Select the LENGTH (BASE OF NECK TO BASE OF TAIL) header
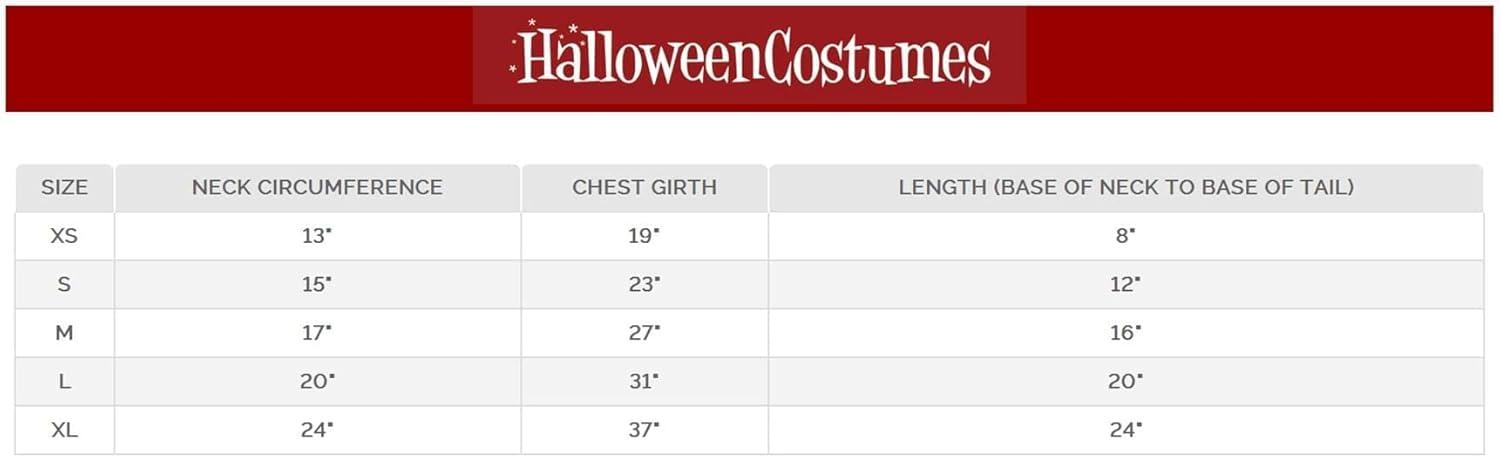This screenshot has width=1500, height=458. 1126,188
